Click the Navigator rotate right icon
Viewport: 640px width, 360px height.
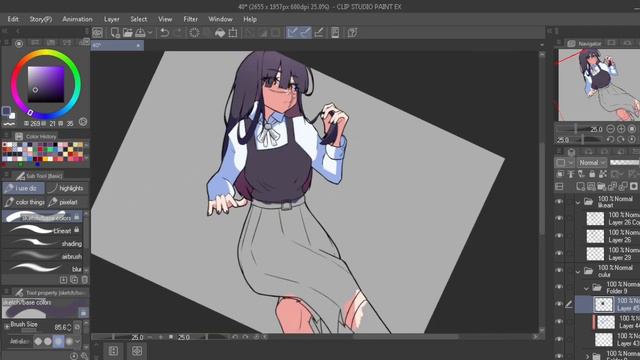621,140
